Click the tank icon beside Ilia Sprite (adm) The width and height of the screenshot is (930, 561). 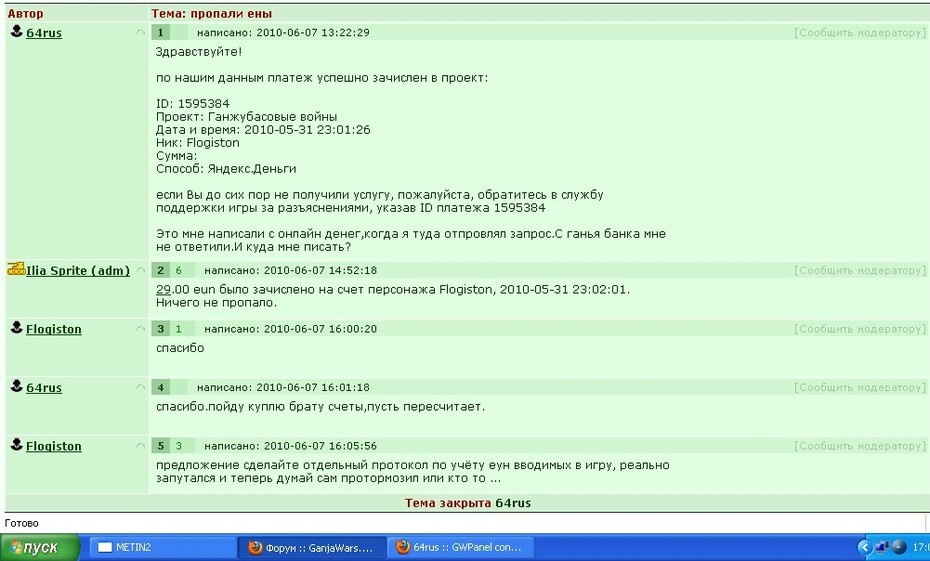[16, 269]
